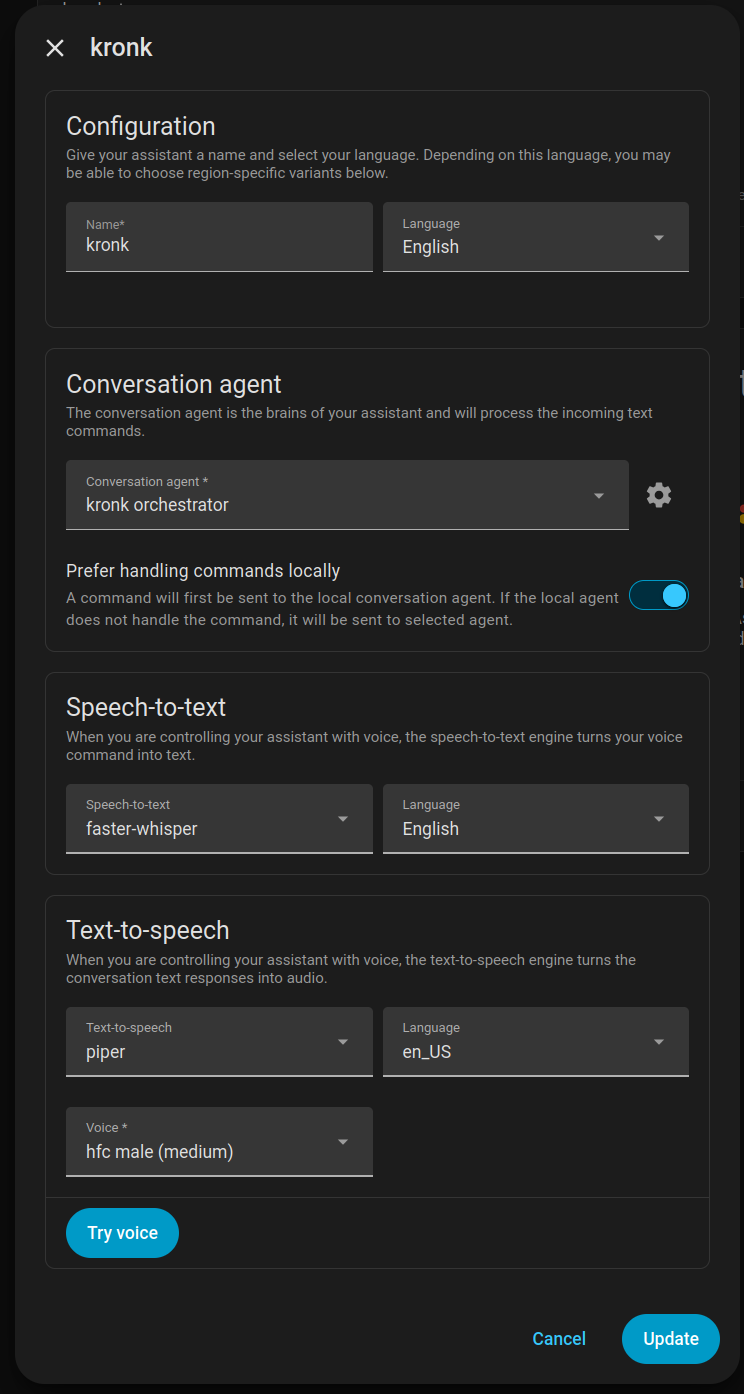Viewport: 744px width, 1394px height.
Task: Click the Cancel button
Action: click(x=559, y=1339)
